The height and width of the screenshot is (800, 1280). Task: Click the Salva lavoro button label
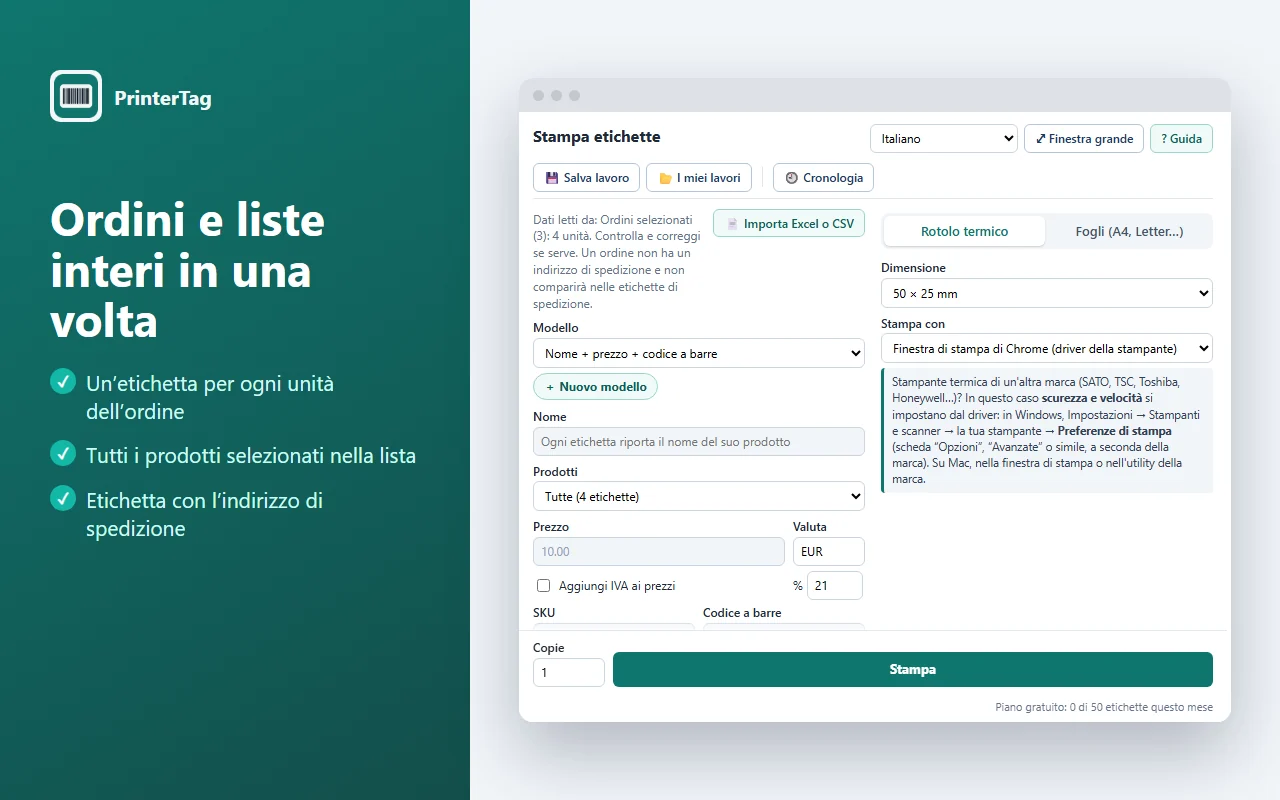tap(596, 178)
